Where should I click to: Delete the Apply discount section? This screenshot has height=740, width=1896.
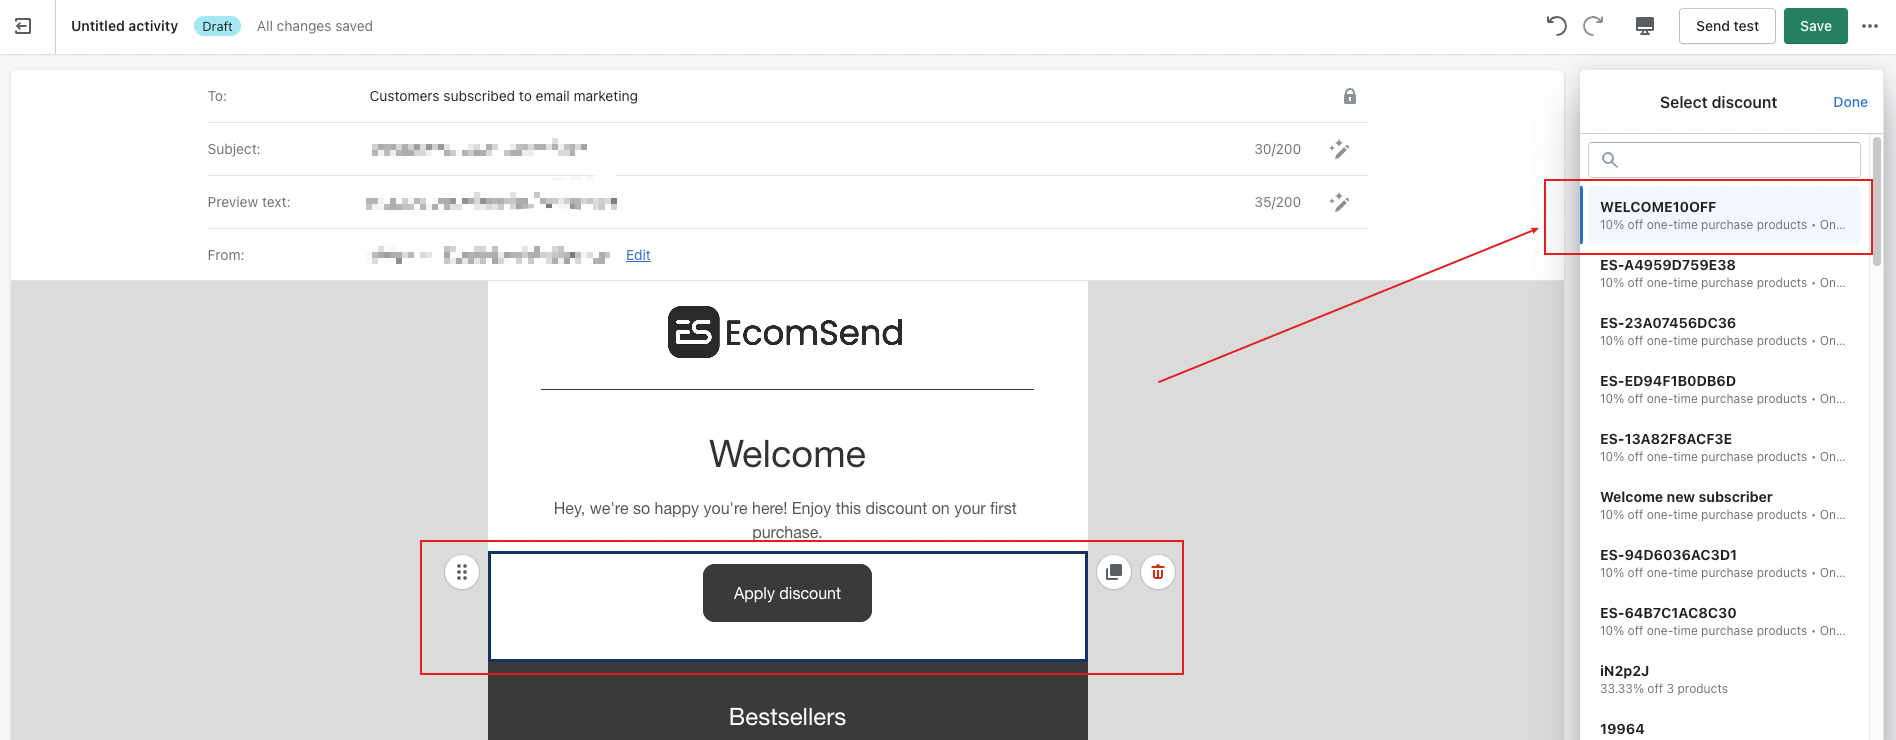(1158, 572)
